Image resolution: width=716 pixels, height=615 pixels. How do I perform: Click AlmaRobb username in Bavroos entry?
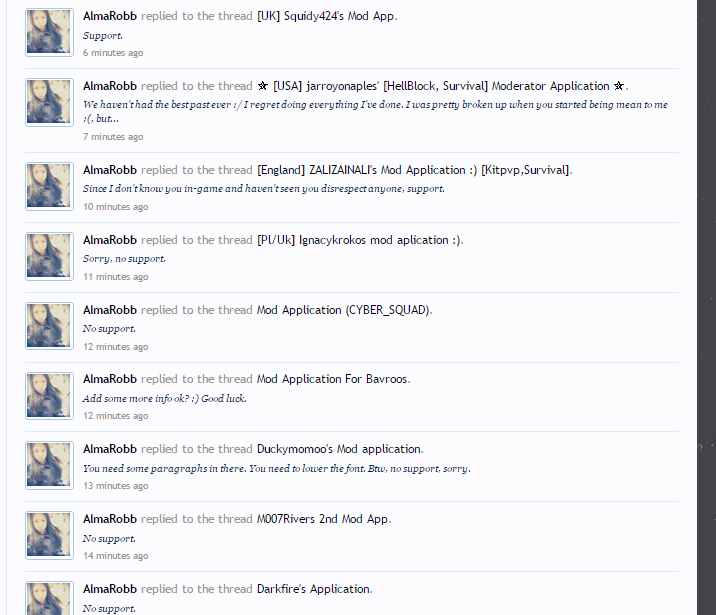tap(110, 379)
